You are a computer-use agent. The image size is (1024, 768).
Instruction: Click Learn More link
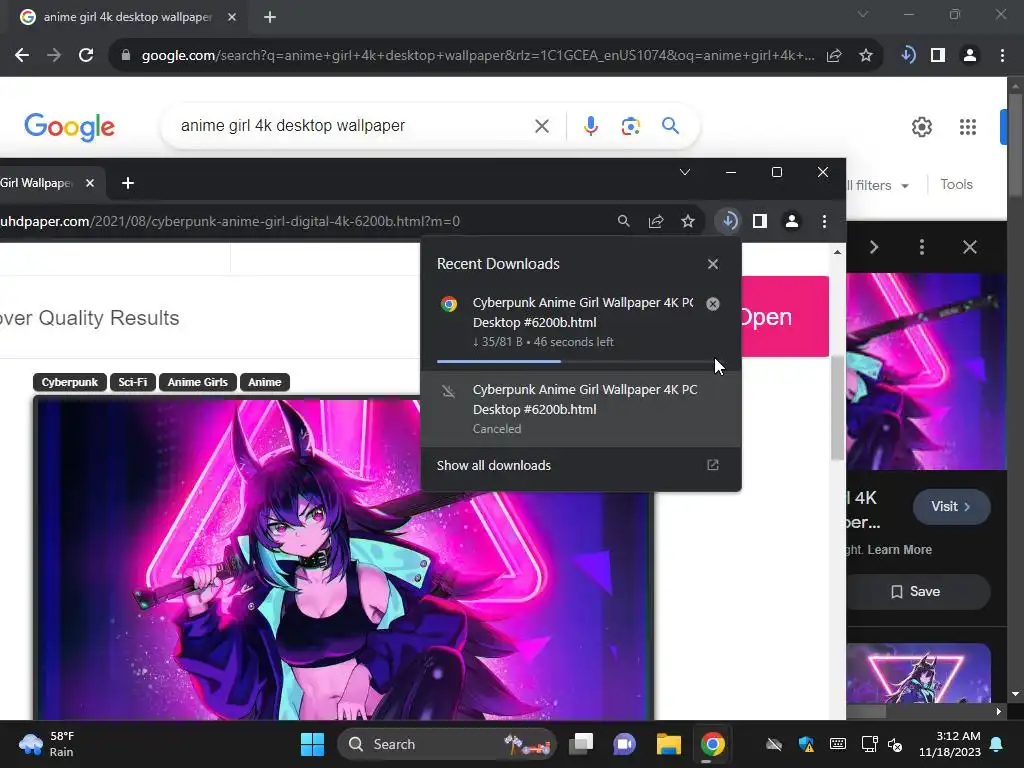click(x=899, y=550)
